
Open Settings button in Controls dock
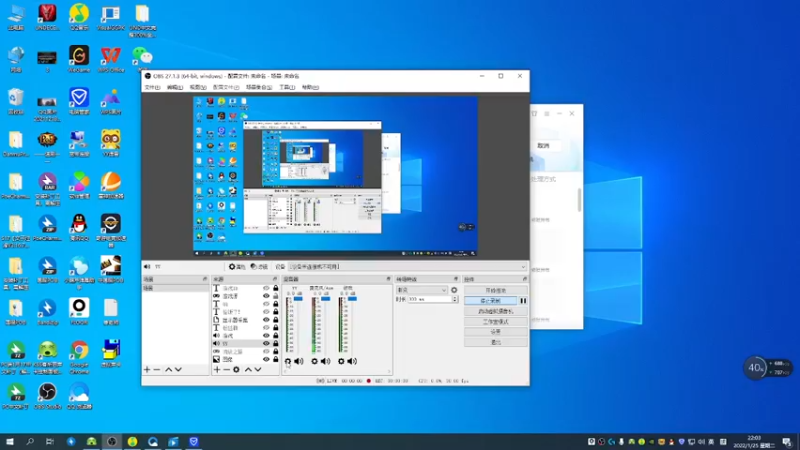coord(495,332)
